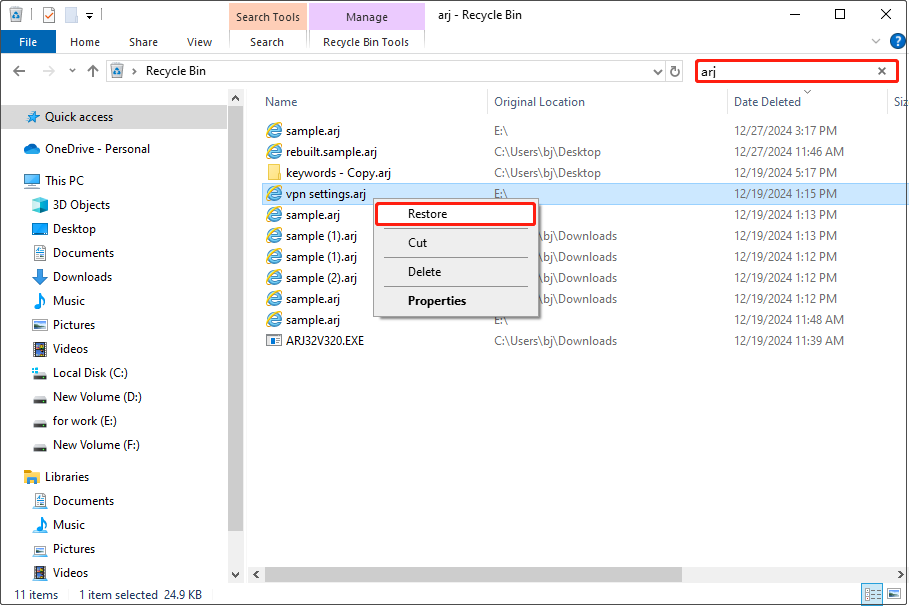The height and width of the screenshot is (607, 909).
Task: Open New Volume (D:) drive
Action: pos(97,397)
